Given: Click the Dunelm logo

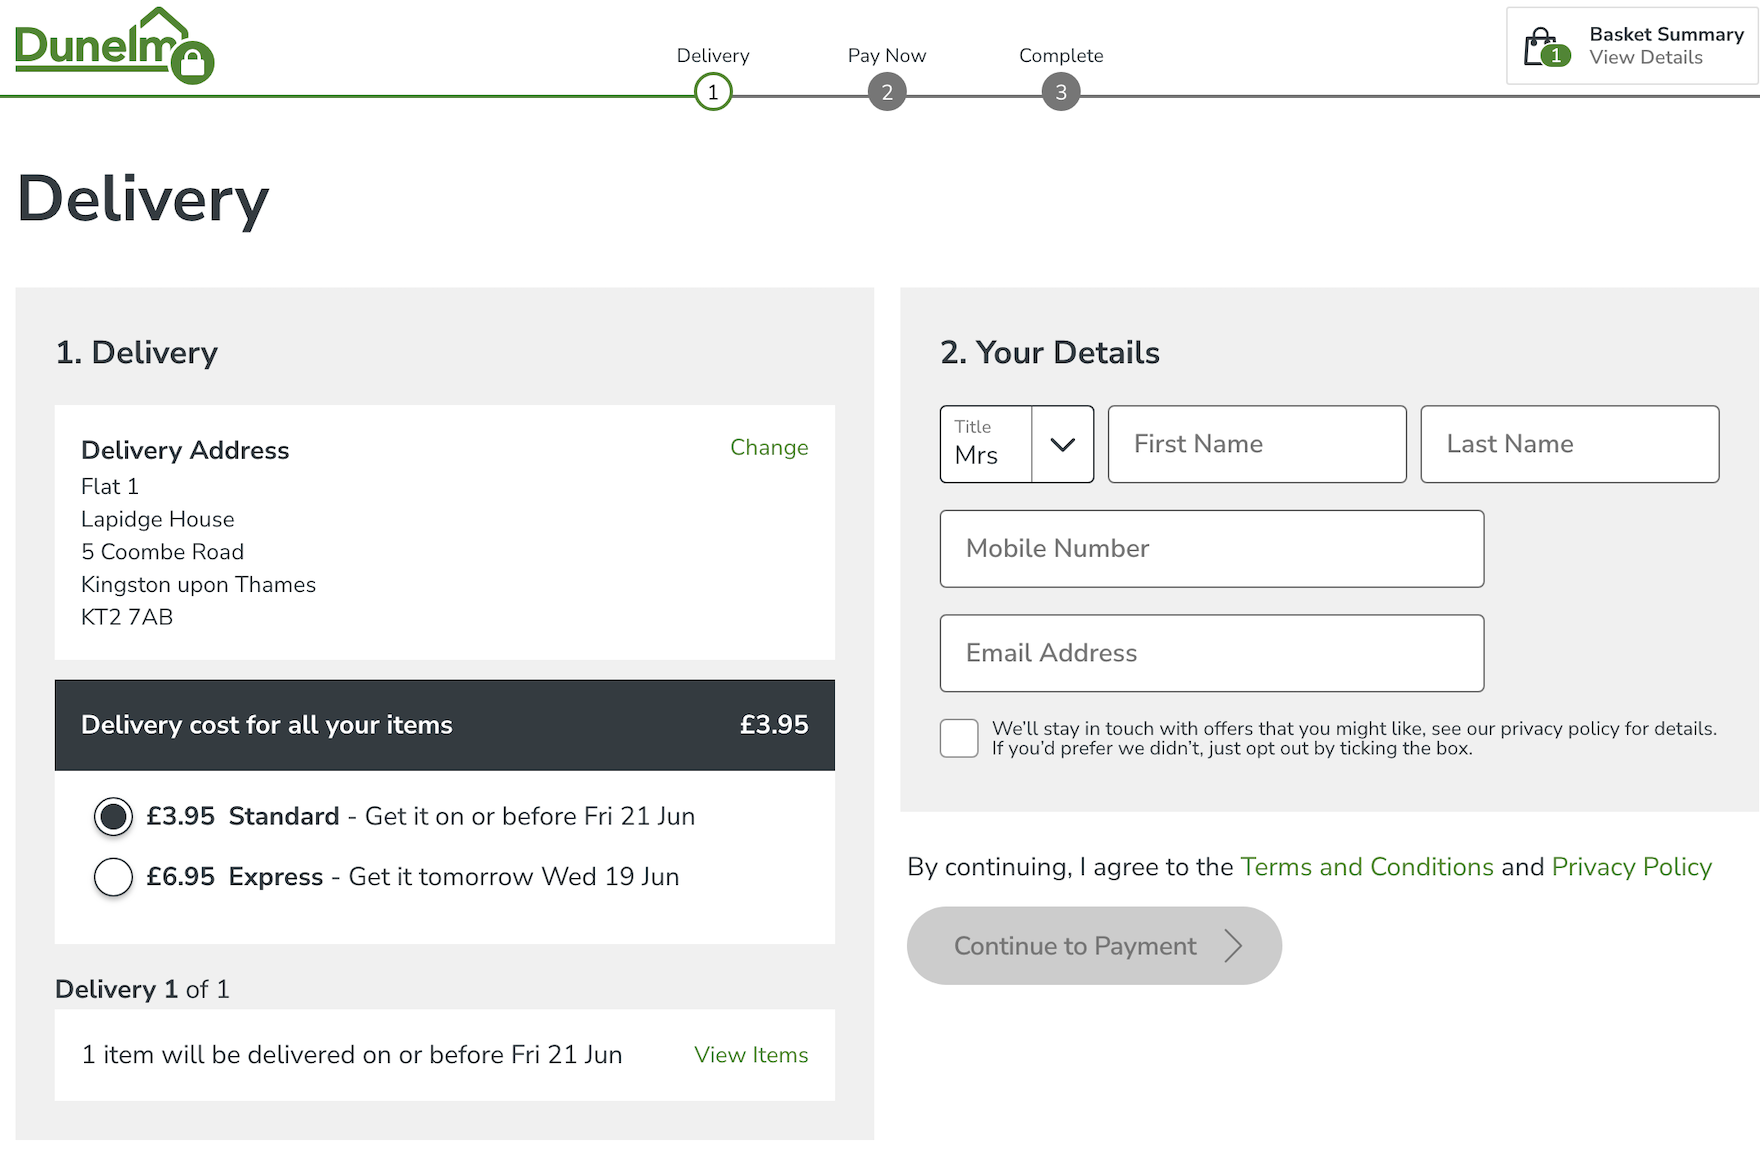Looking at the screenshot, I should coord(113,46).
